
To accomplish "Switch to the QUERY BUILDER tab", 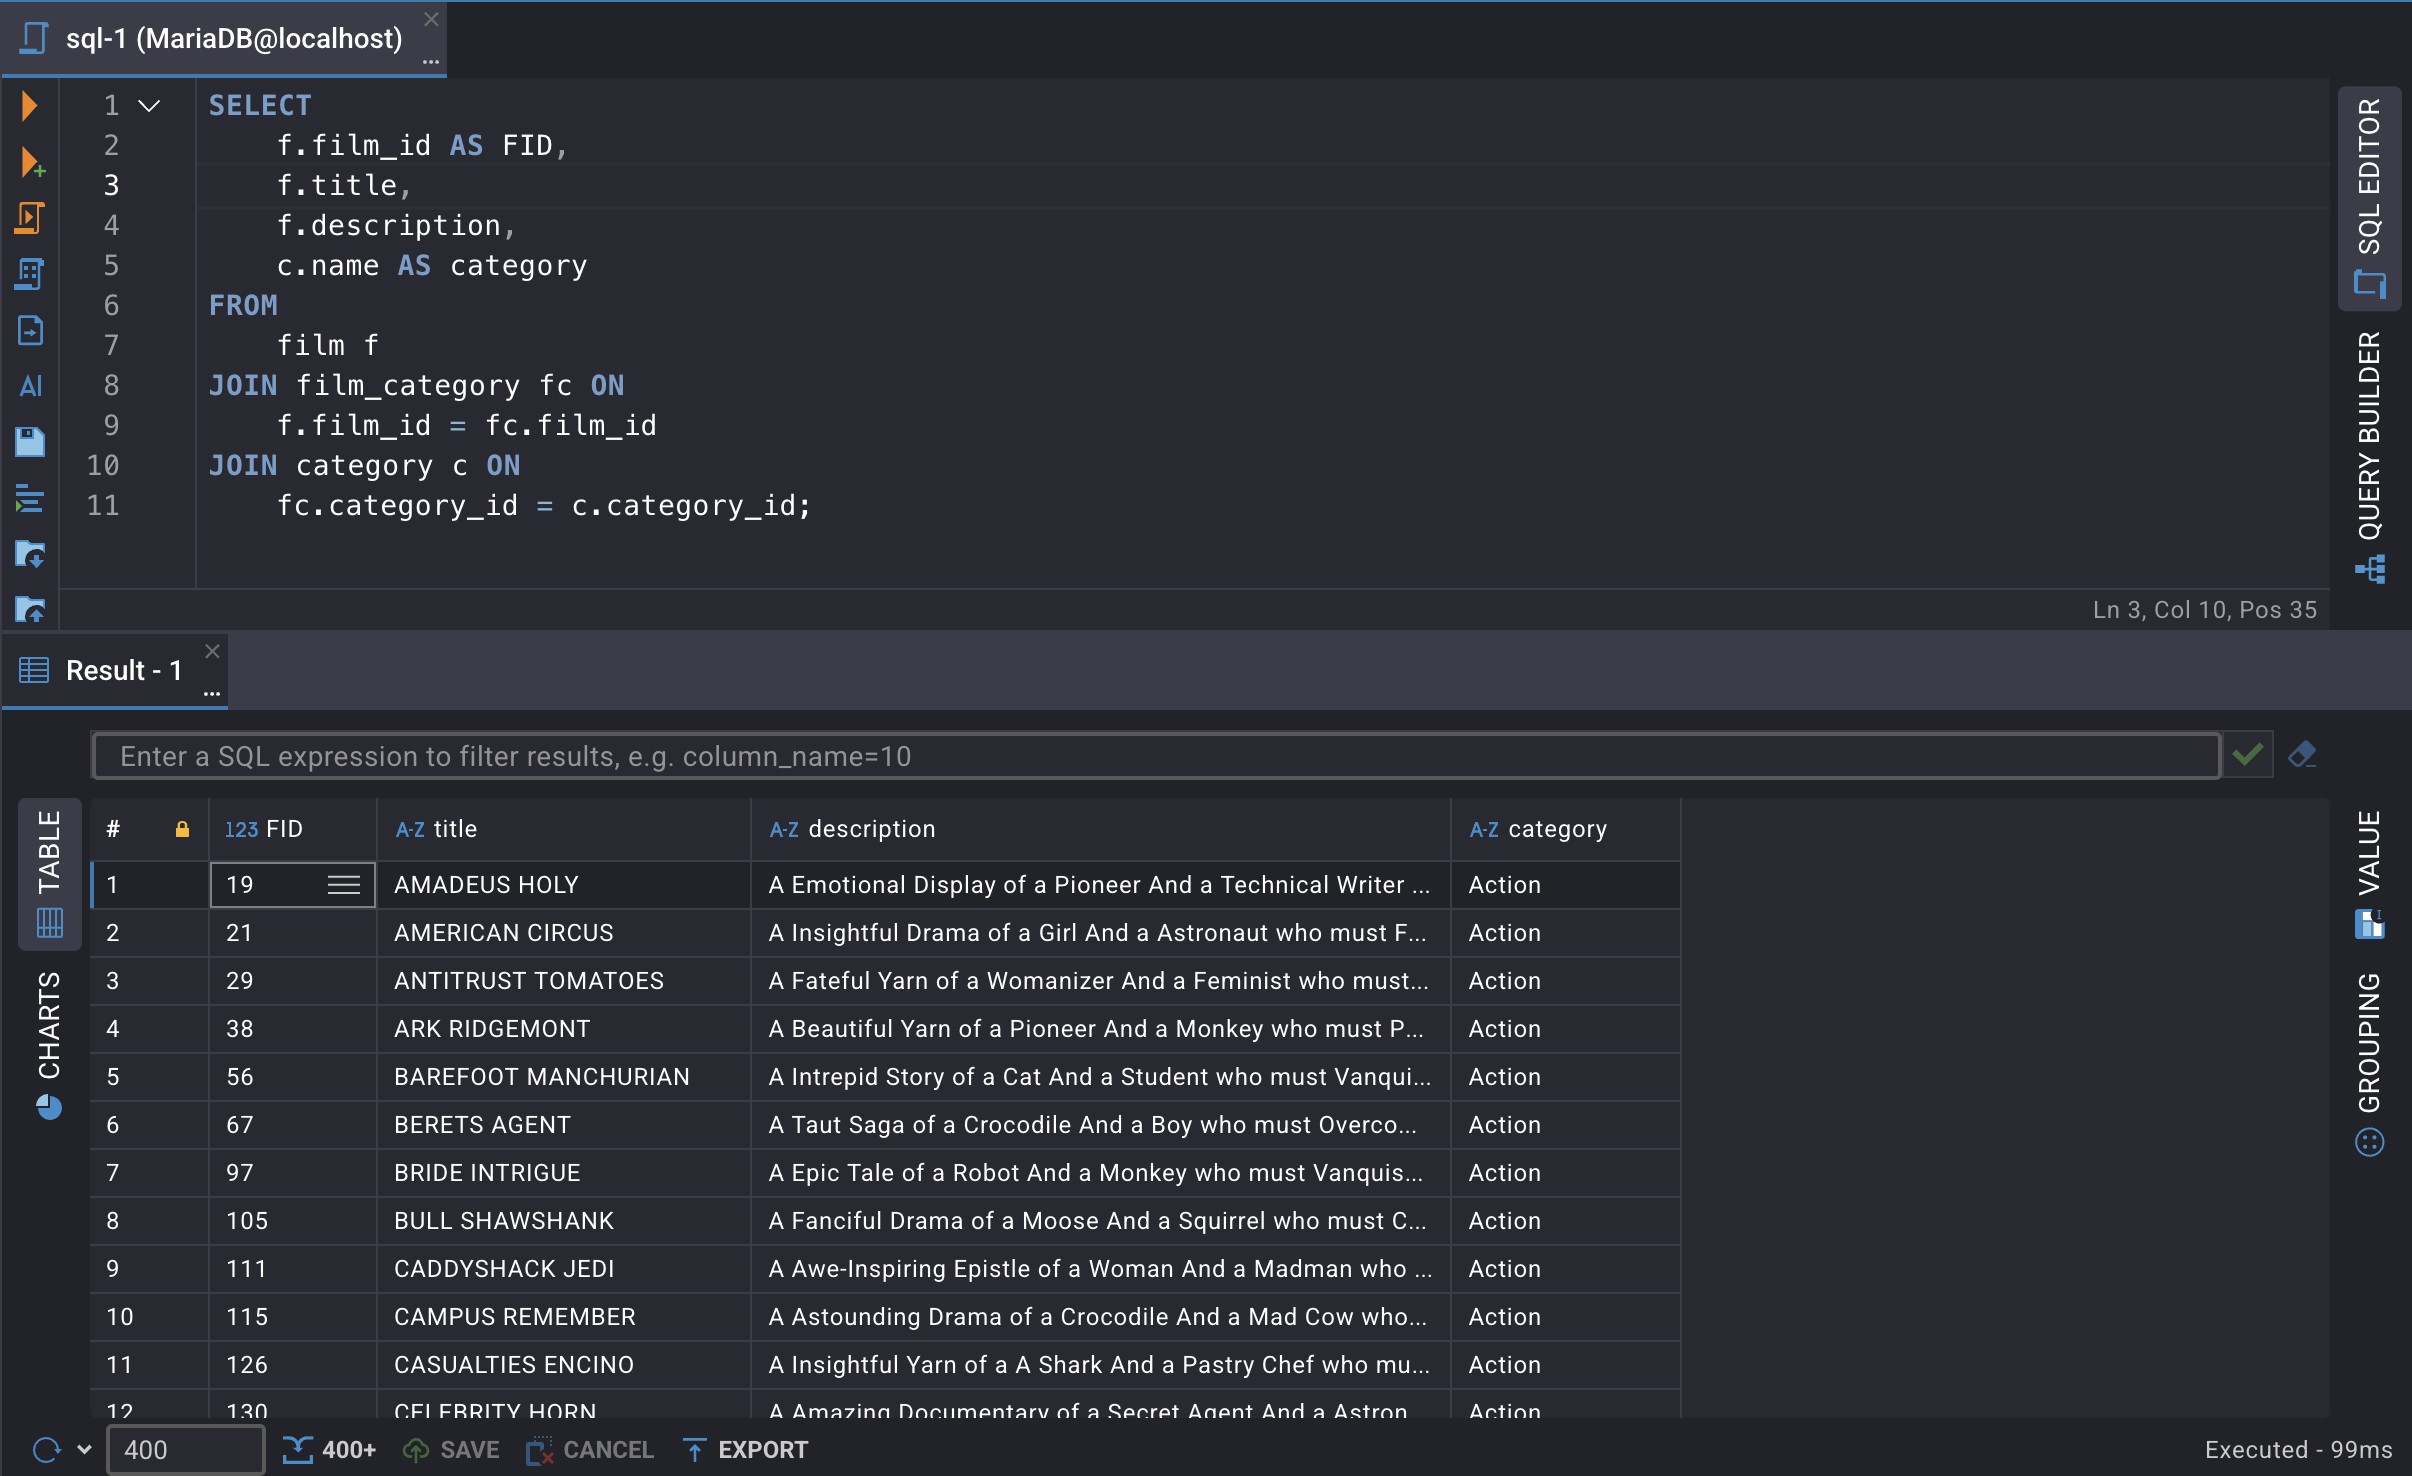I will [x=2369, y=455].
